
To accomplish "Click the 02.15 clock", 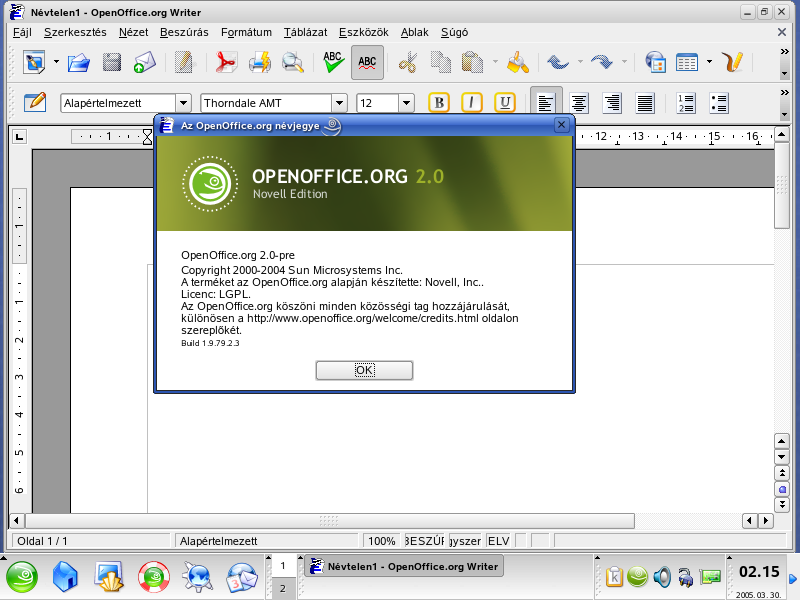I will click(759, 571).
